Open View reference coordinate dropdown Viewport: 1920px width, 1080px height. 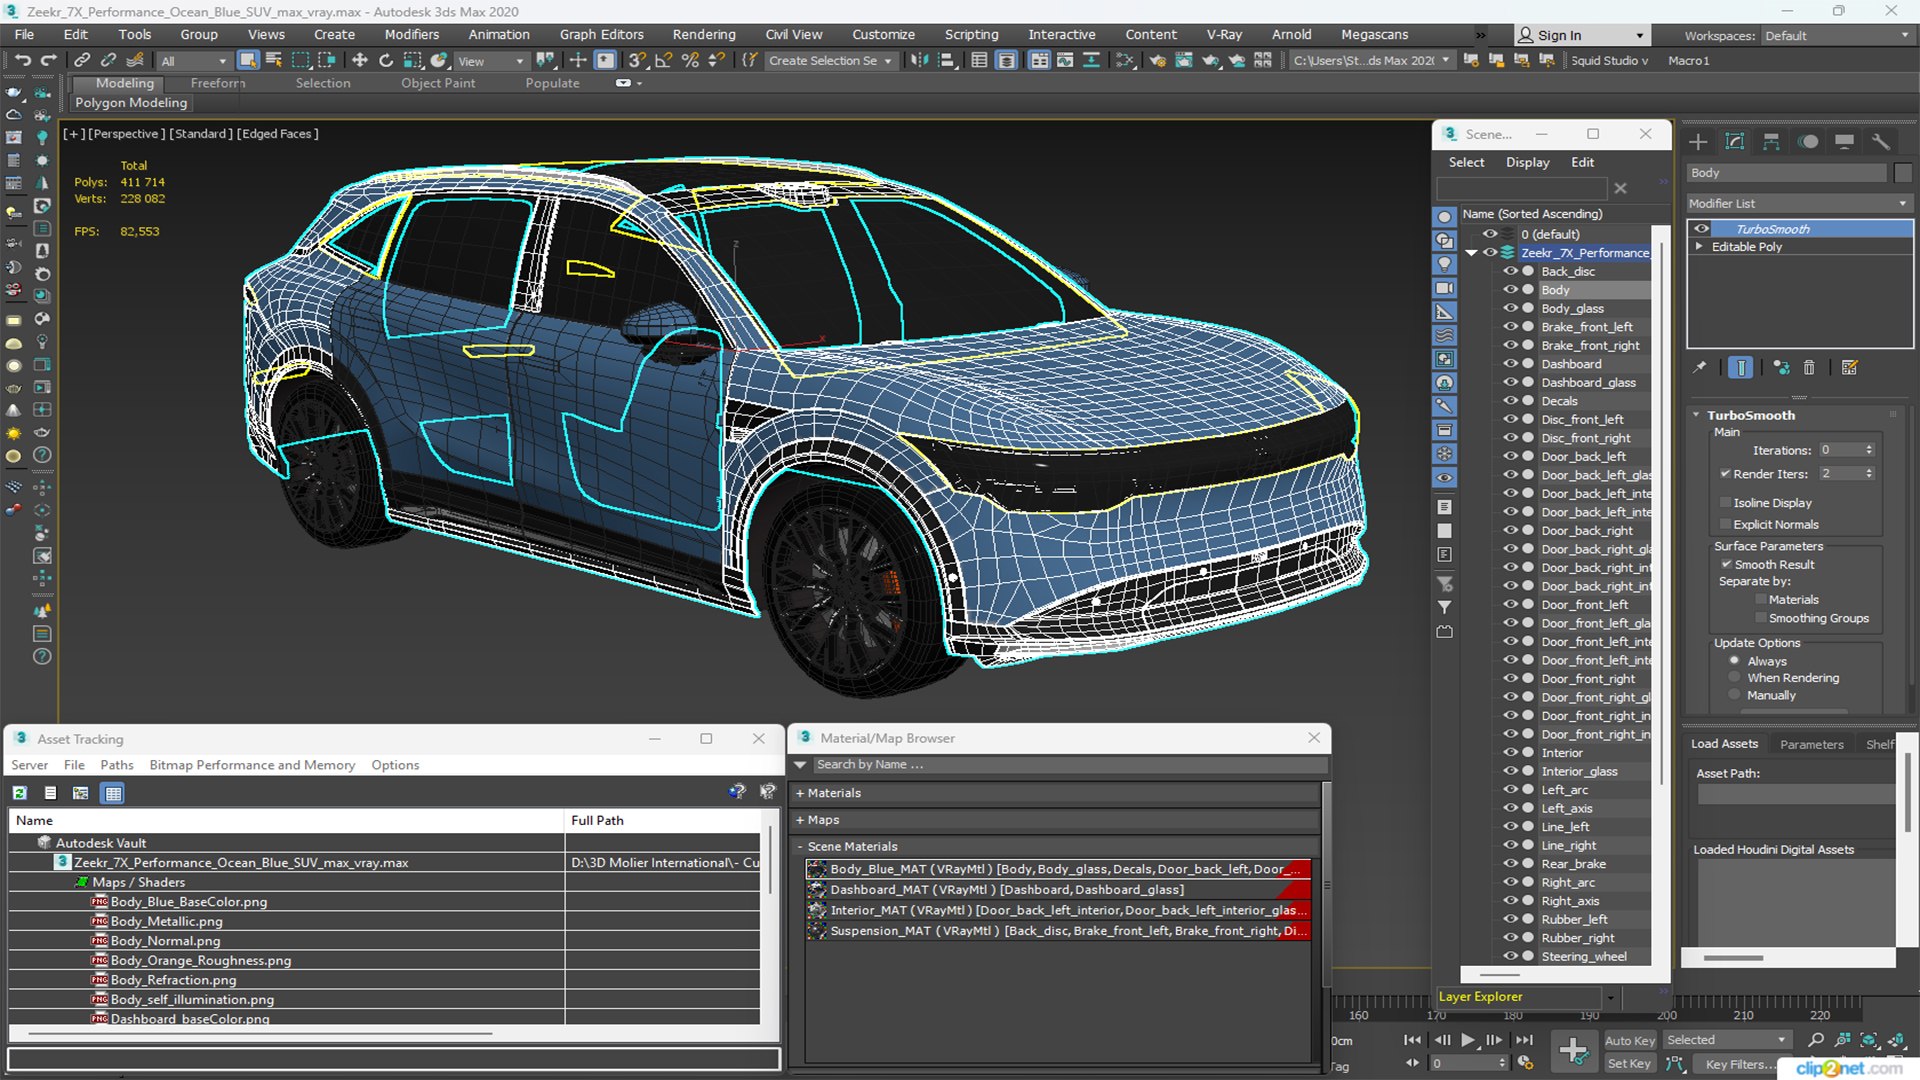(490, 61)
